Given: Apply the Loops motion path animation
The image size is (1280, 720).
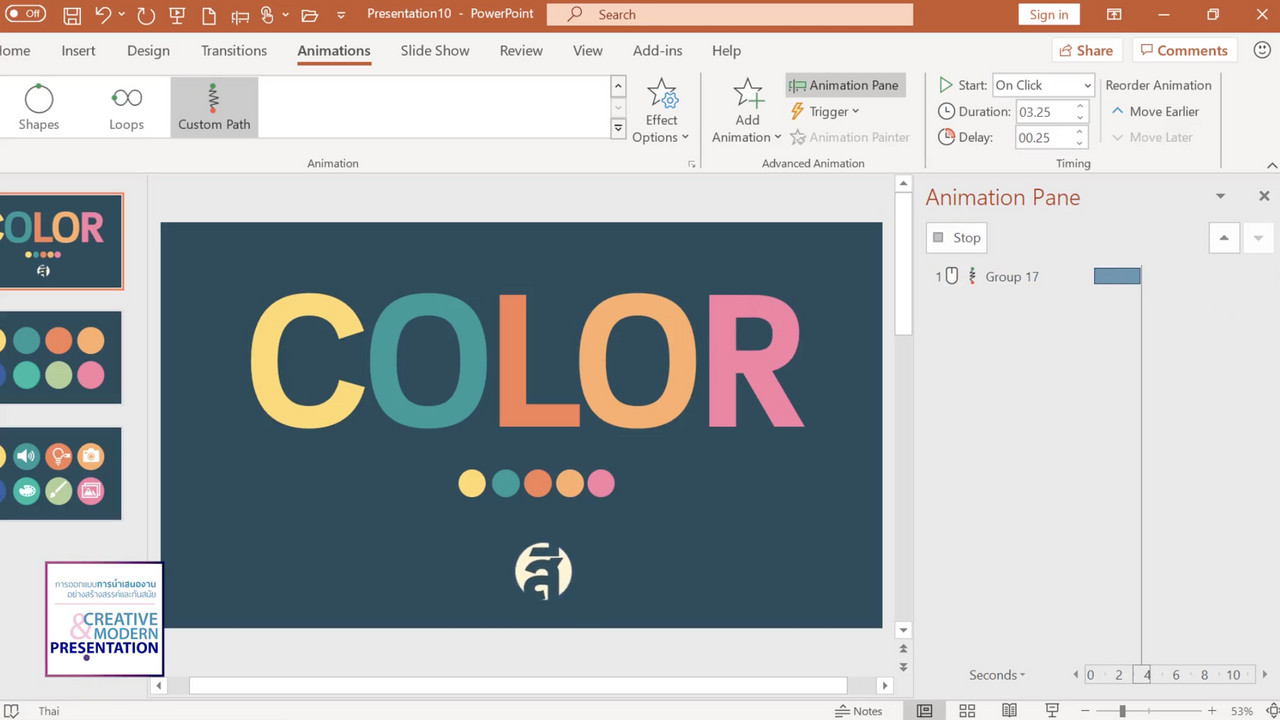Looking at the screenshot, I should [x=126, y=107].
